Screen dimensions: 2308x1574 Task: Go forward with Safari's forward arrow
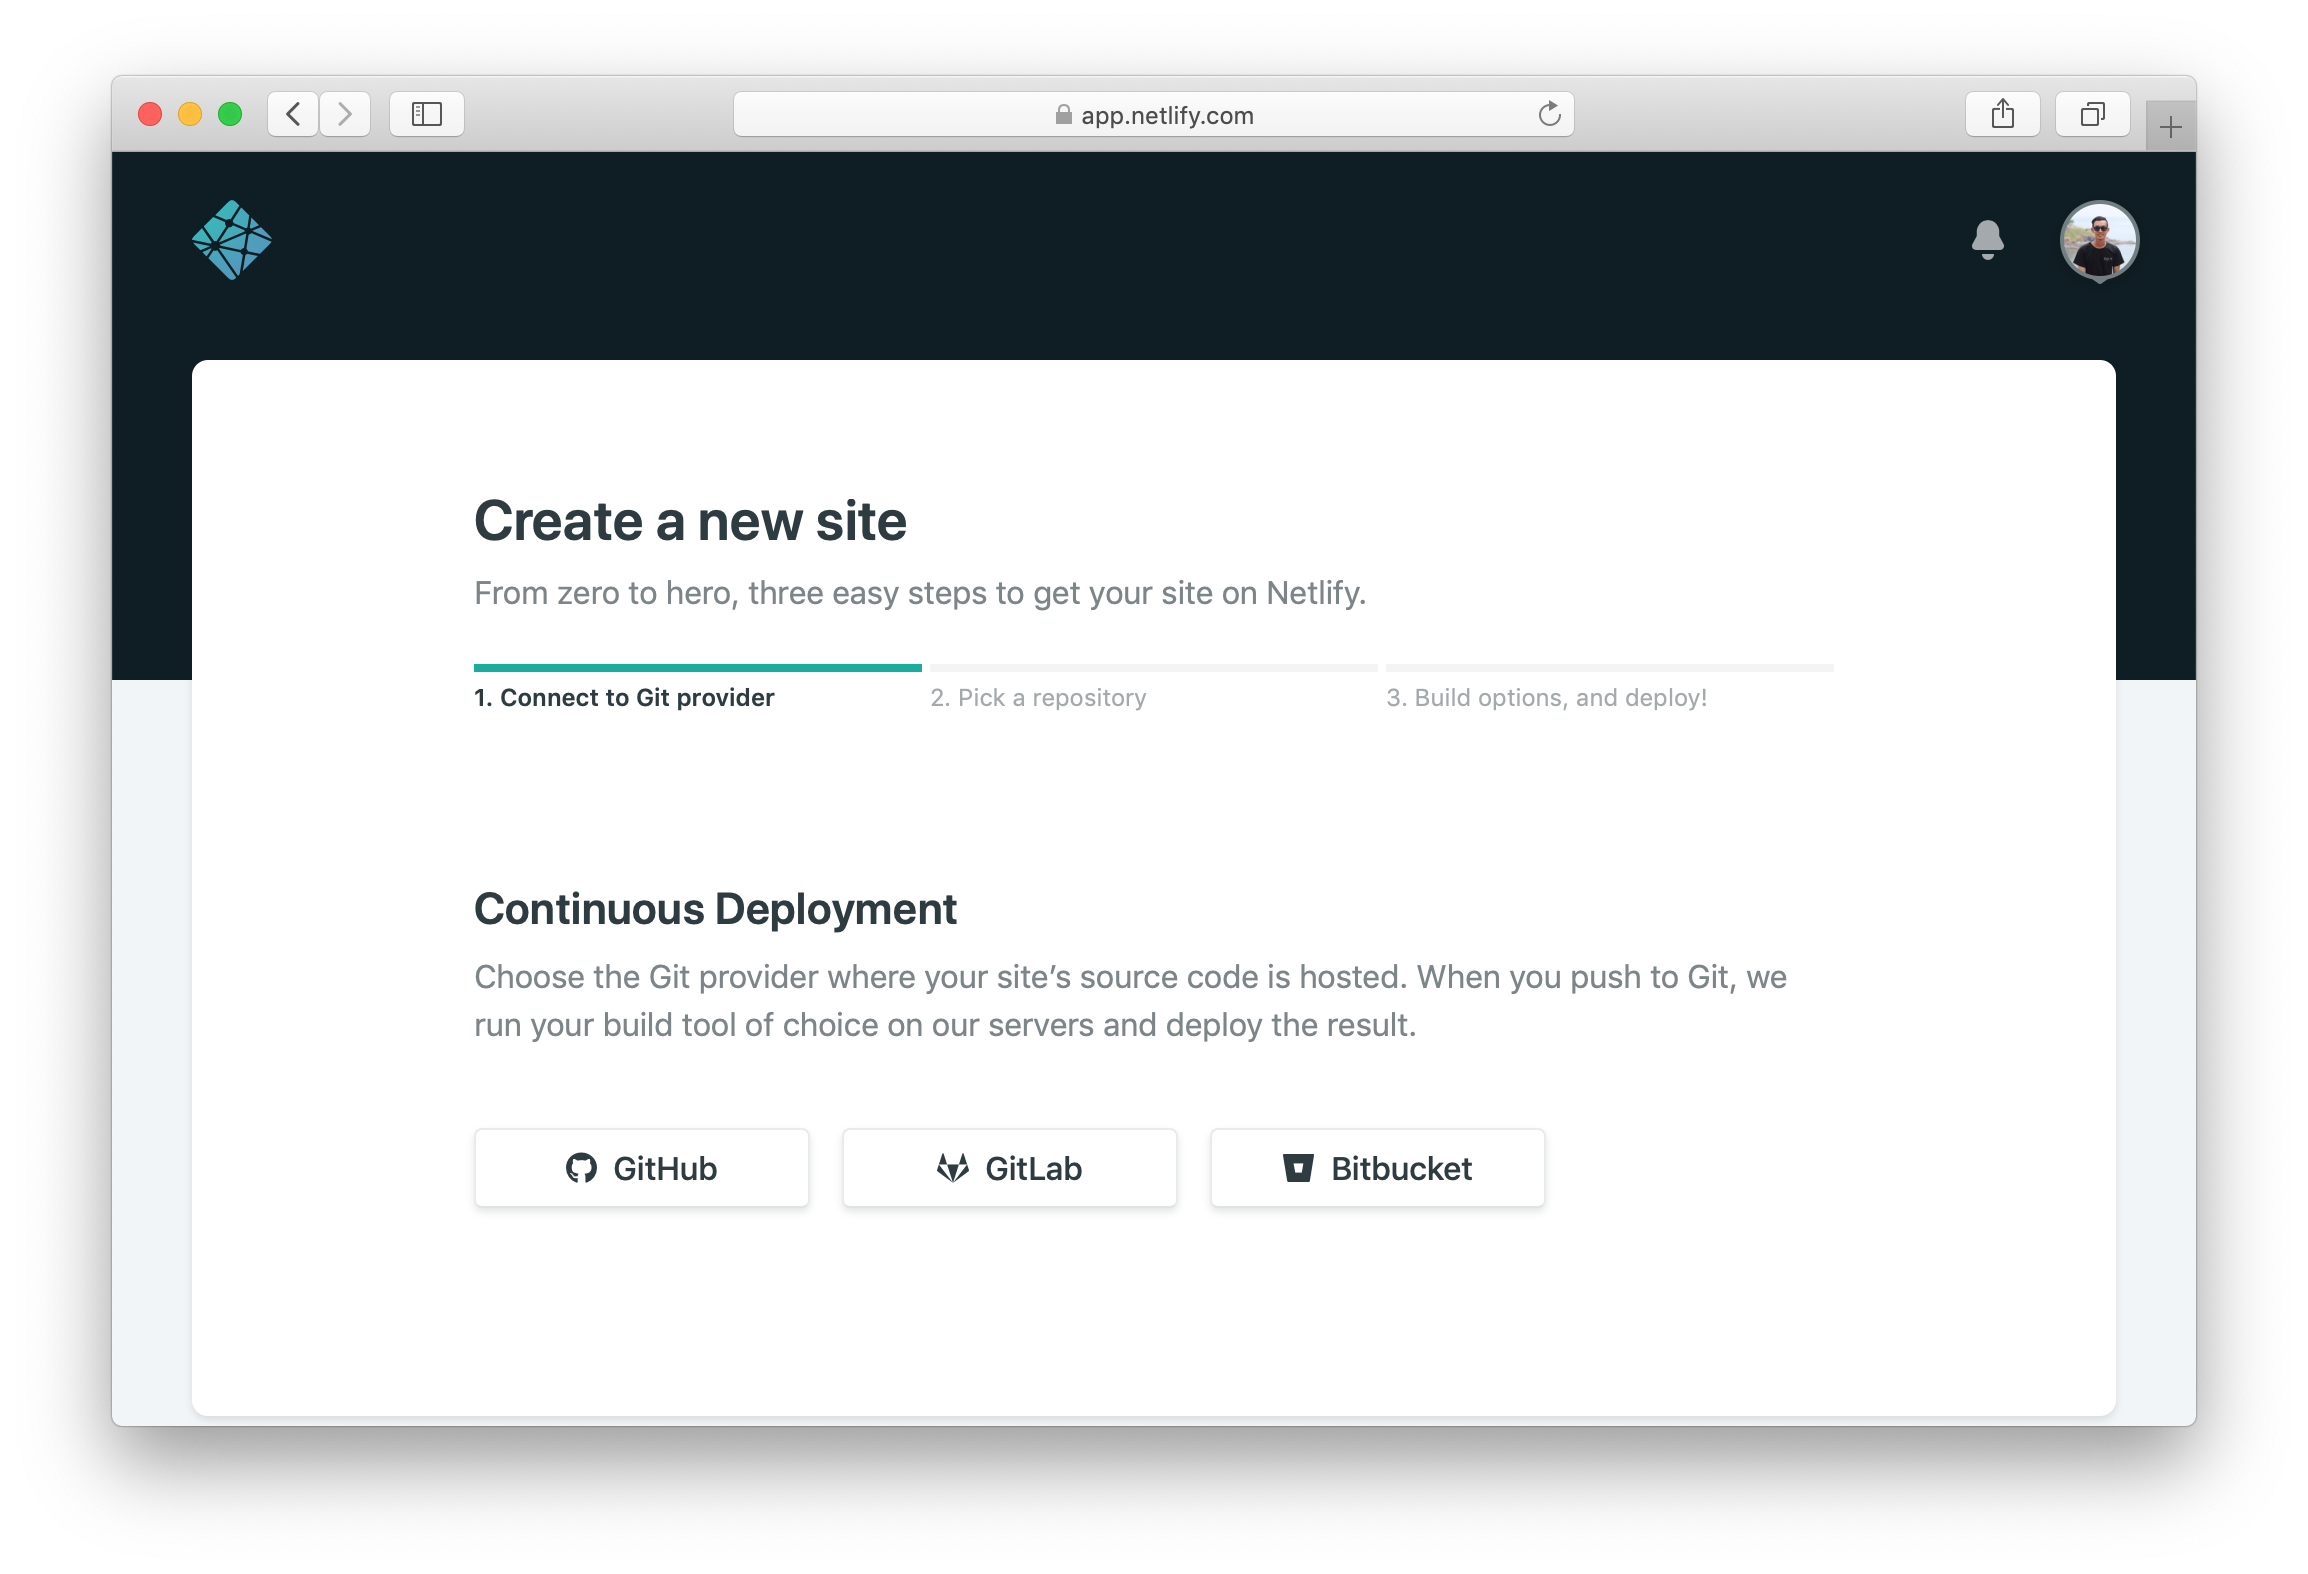click(x=345, y=114)
